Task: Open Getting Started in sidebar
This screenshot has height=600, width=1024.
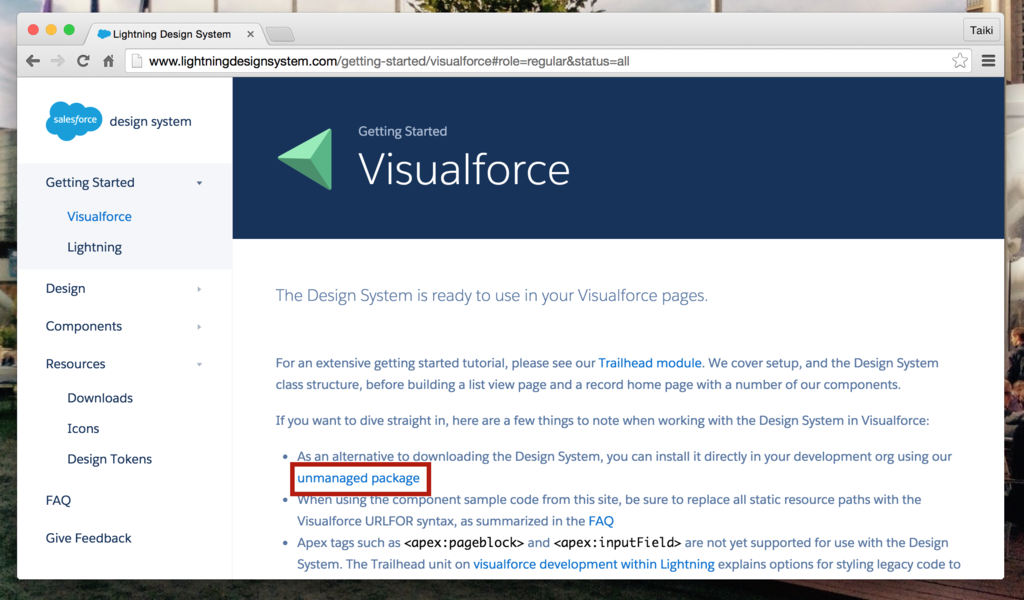Action: tap(90, 183)
